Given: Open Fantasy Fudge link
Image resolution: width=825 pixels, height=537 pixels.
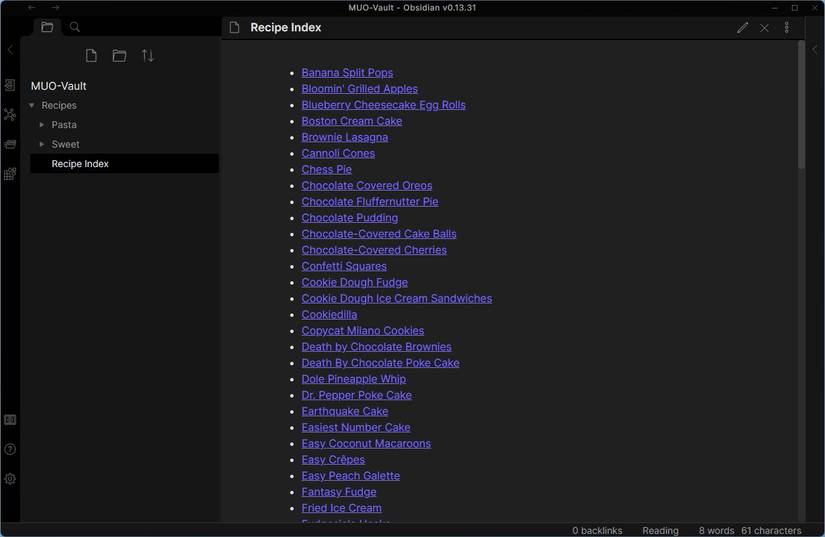Looking at the screenshot, I should click(x=339, y=492).
